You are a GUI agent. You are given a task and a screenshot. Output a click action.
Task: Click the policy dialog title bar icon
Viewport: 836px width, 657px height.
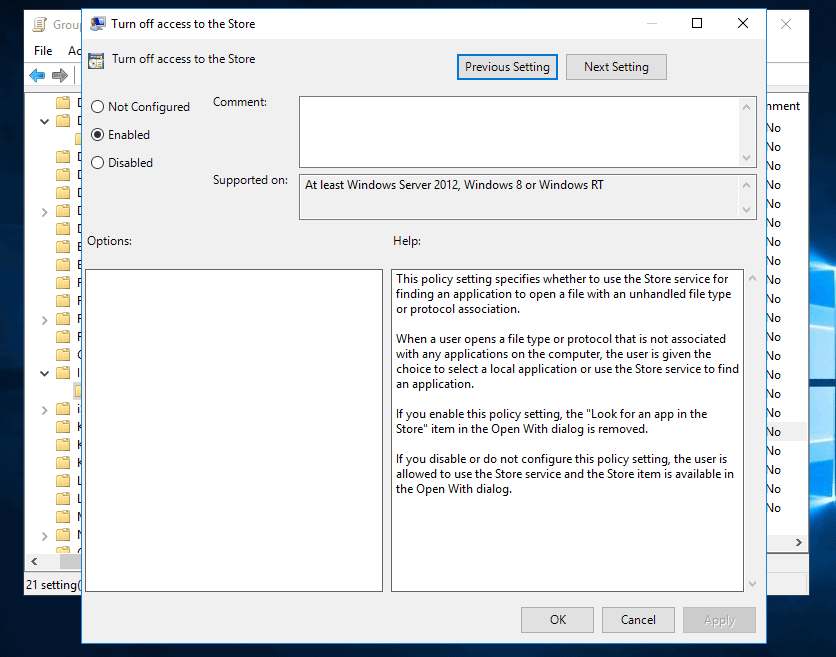[98, 23]
